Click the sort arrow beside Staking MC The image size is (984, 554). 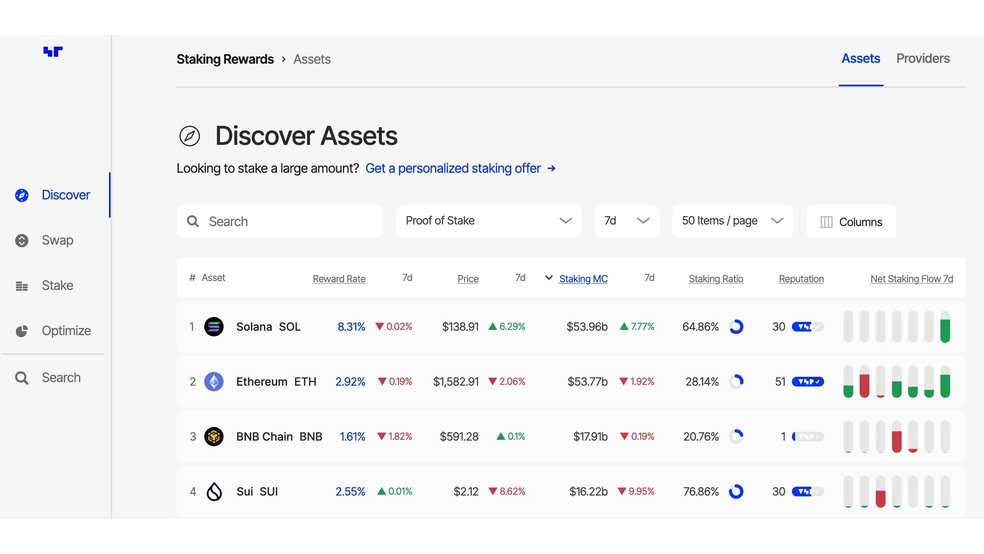(548, 278)
